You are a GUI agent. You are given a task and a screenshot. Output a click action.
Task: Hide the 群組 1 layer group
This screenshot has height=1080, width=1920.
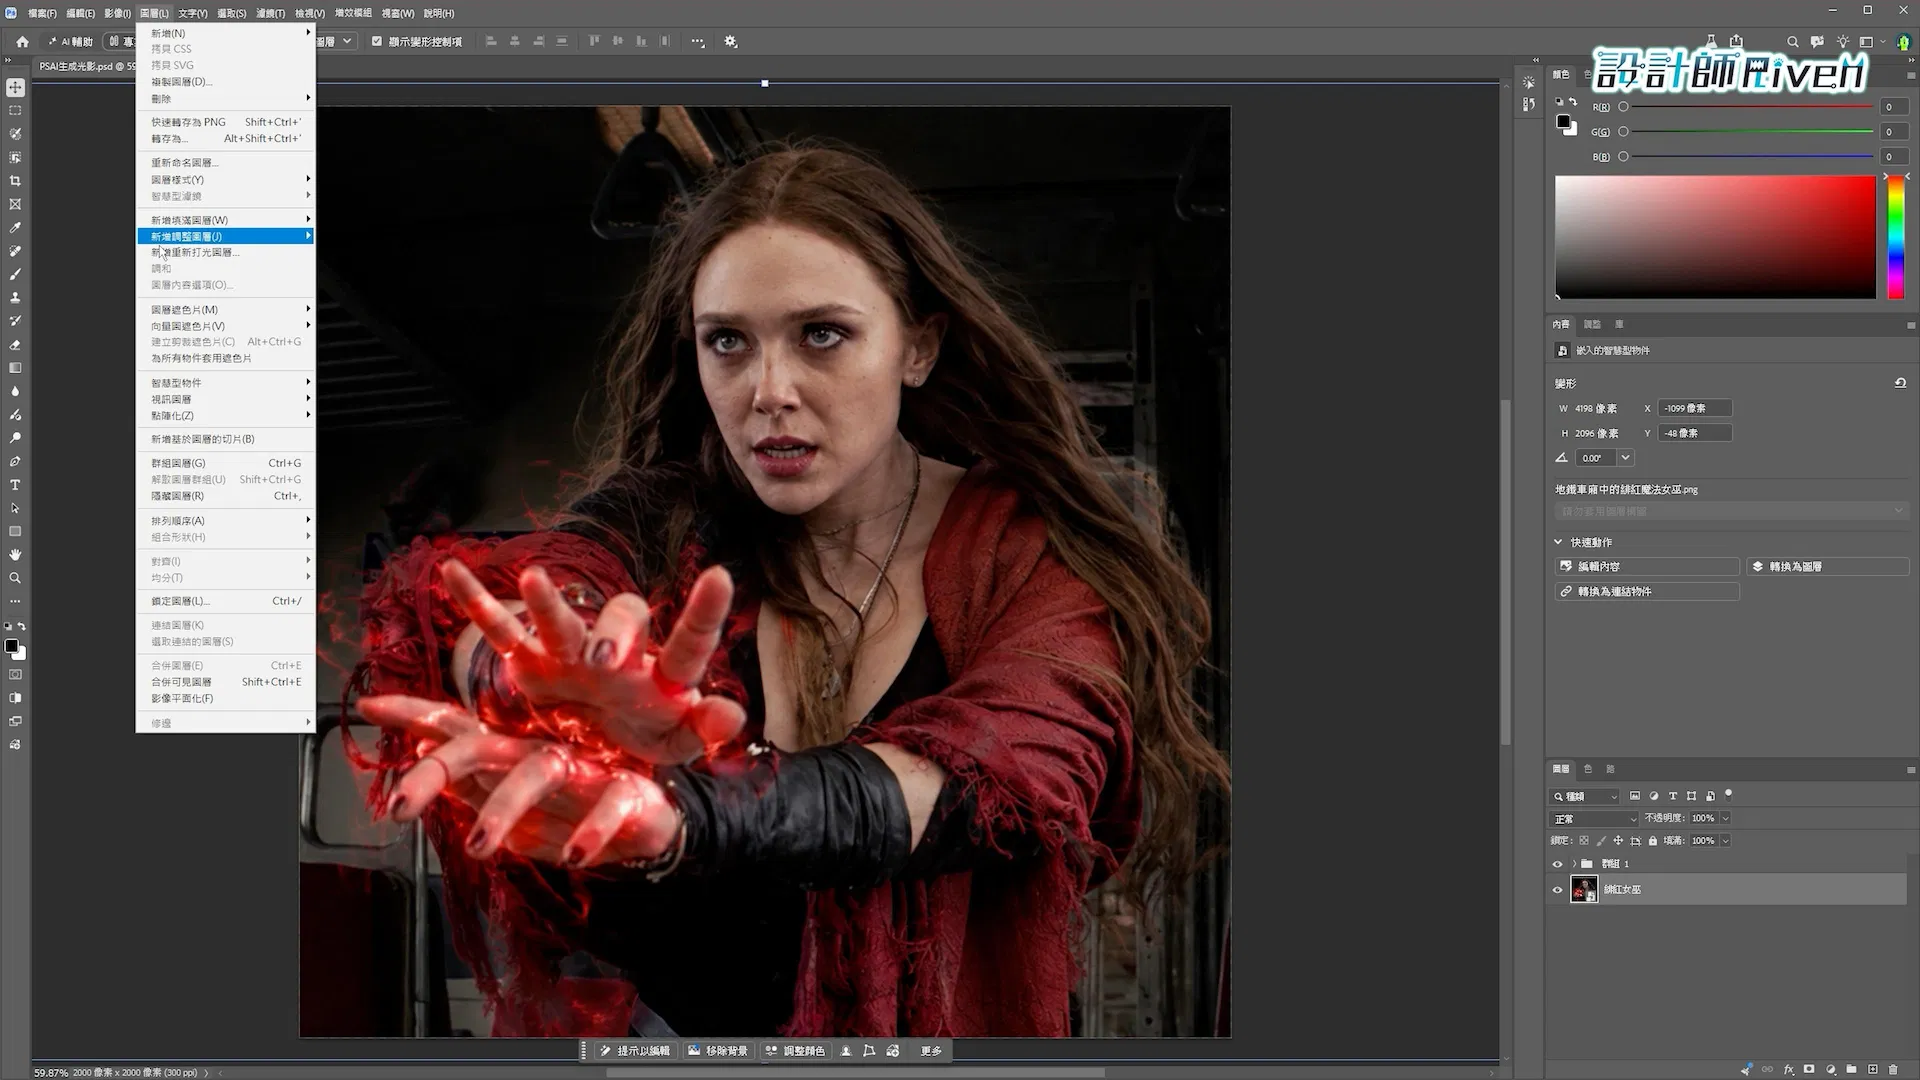click(1557, 864)
